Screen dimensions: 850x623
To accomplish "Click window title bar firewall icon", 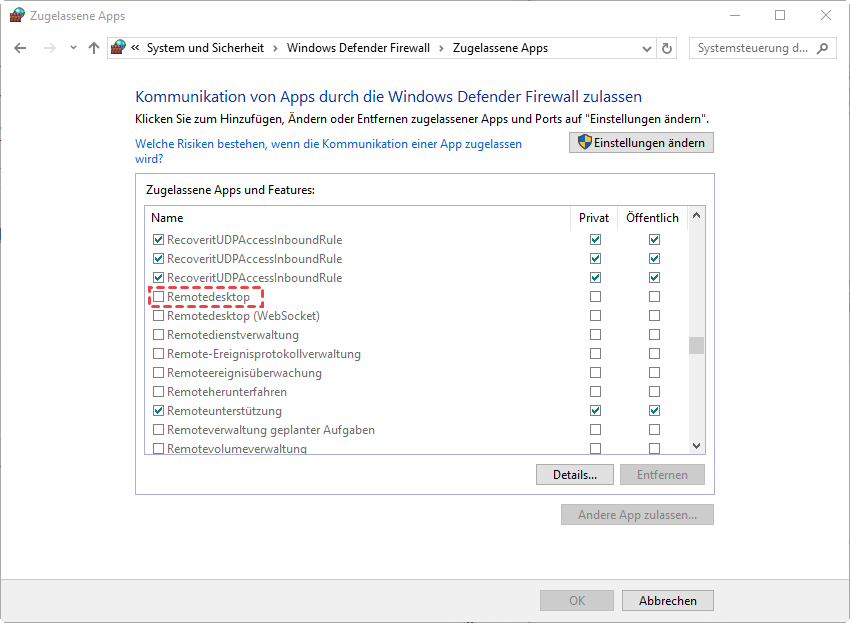I will pos(17,15).
